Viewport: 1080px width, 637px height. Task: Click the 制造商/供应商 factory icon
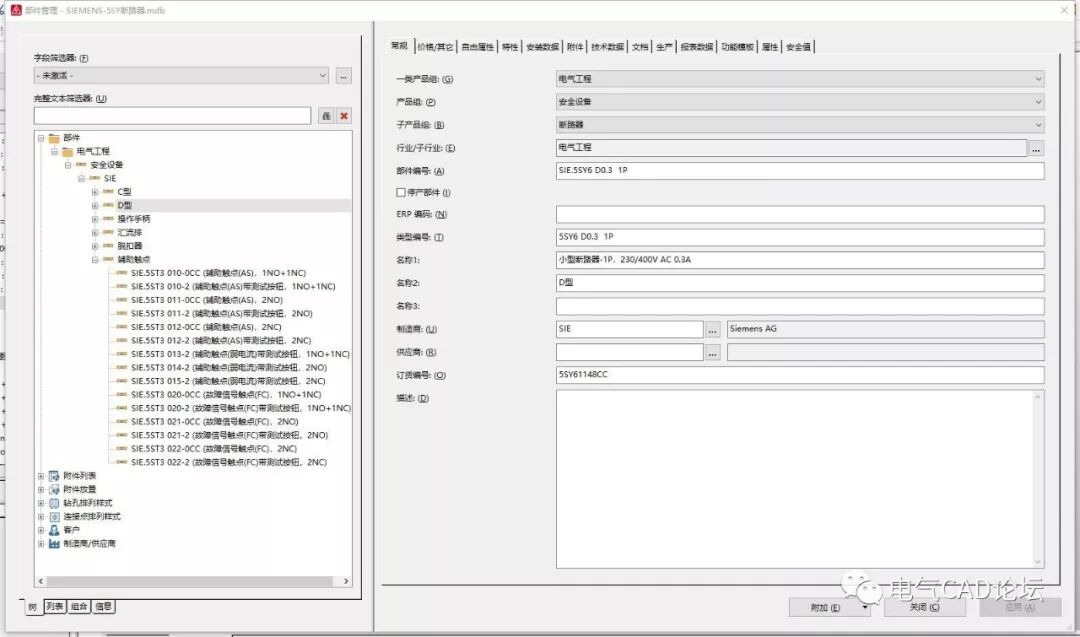click(54, 543)
